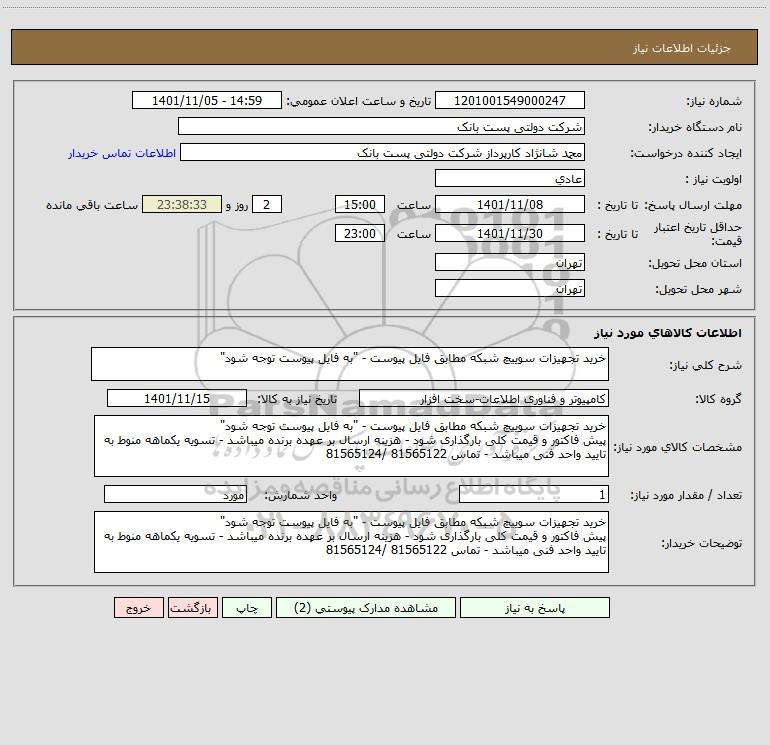
Task: Click the شهر محل تحویل label
Action: coord(698,289)
